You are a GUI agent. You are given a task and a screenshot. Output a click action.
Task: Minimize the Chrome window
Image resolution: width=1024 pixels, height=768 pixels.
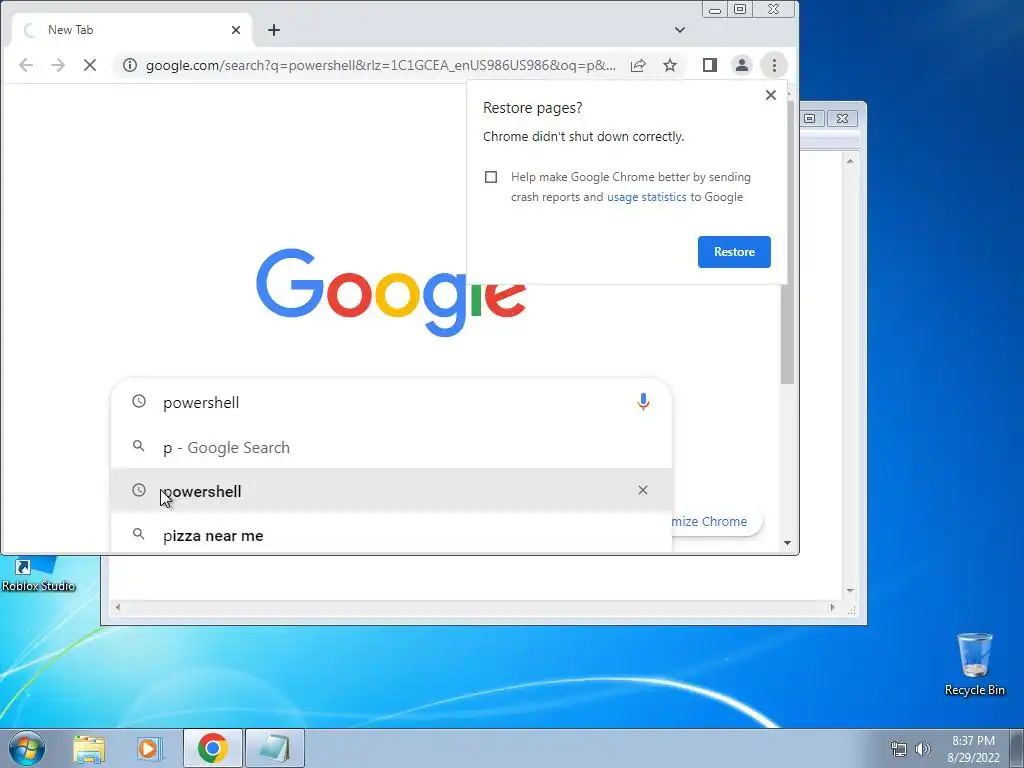click(x=715, y=9)
